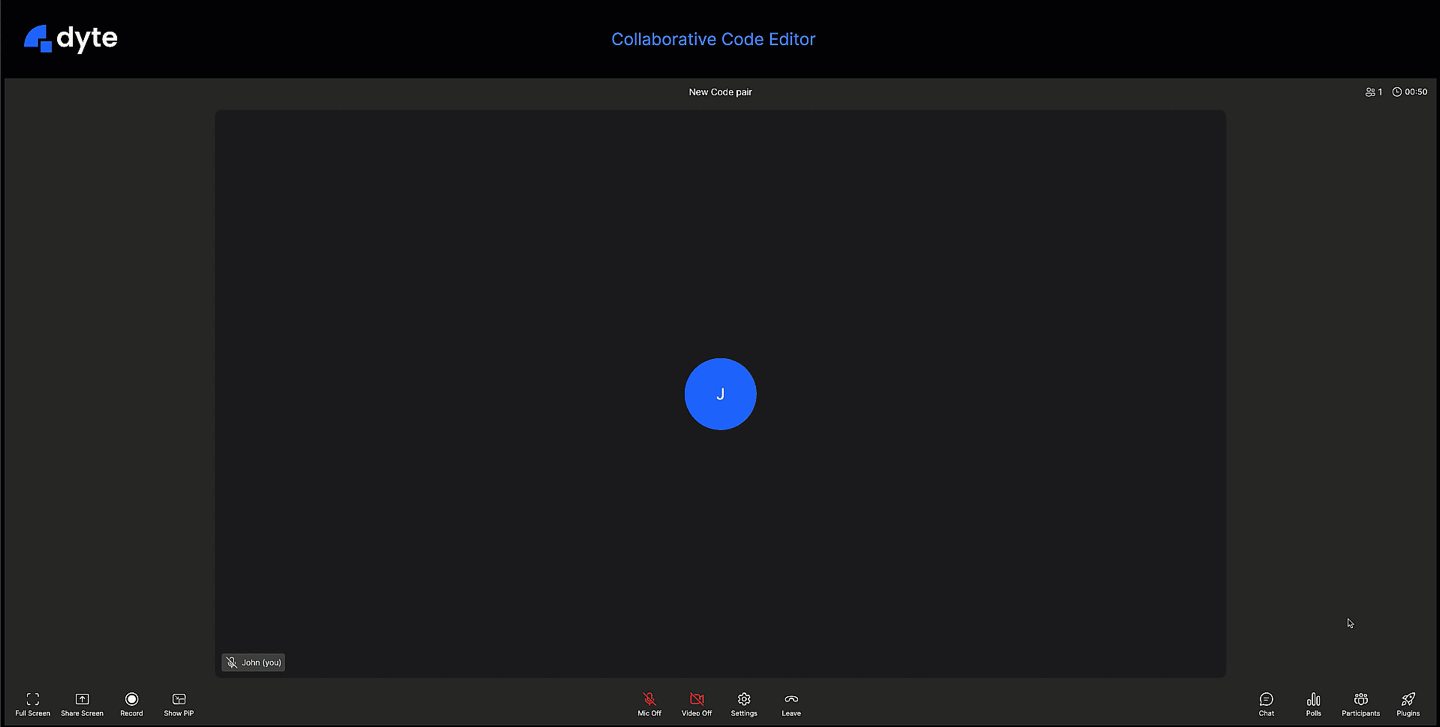Open the Chat panel
This screenshot has height=727, width=1440.
(x=1266, y=703)
